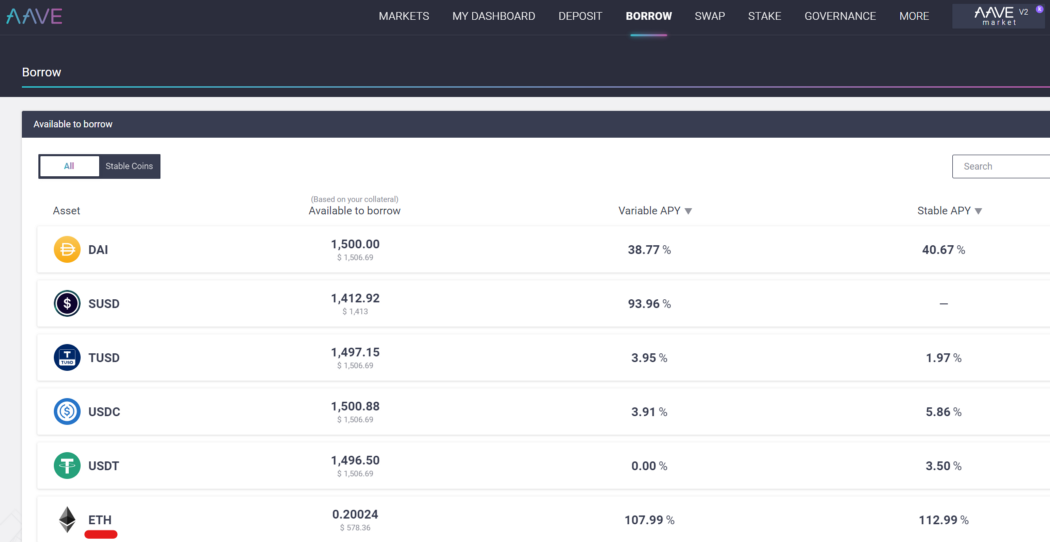Screen dimensions: 1050x542
Task: Open the DEPOSIT page
Action: 581,16
